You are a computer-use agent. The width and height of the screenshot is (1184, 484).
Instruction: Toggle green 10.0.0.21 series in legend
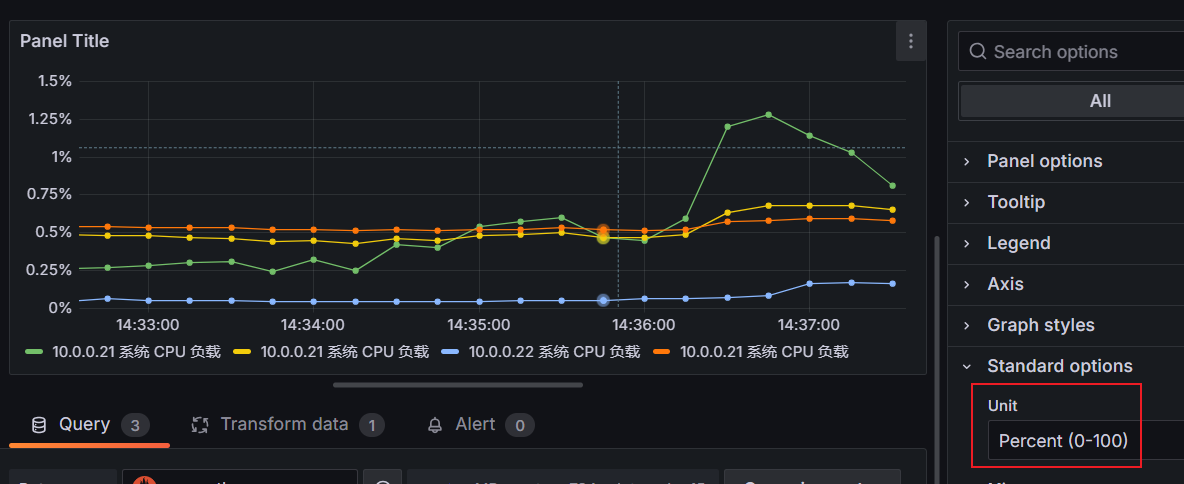coord(122,352)
